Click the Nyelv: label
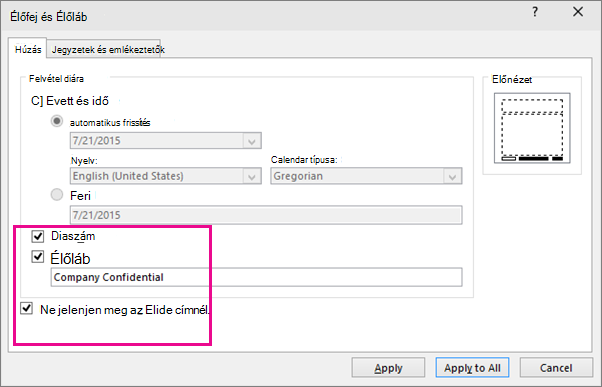This screenshot has width=602, height=387. (84, 160)
